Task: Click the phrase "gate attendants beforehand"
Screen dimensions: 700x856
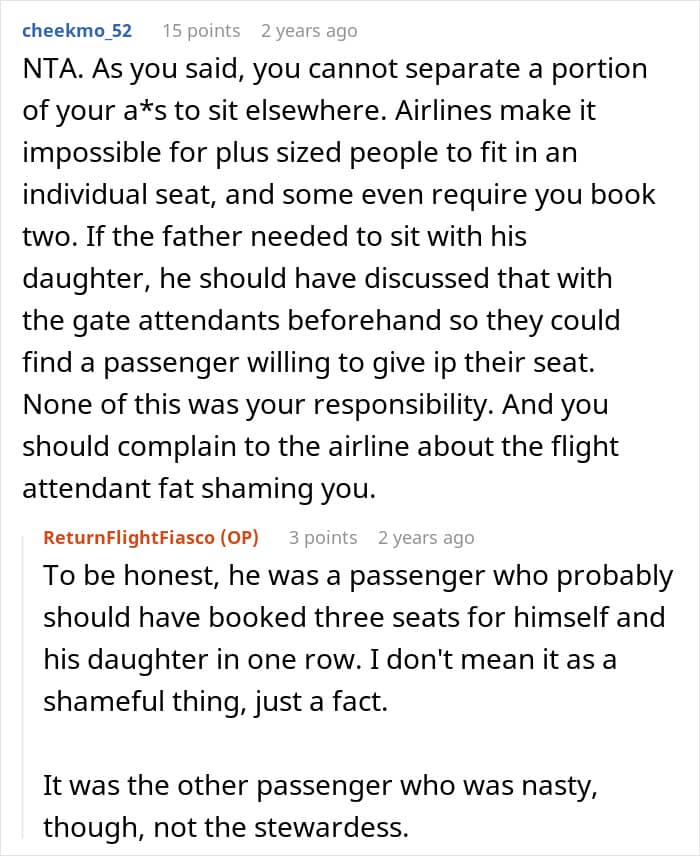Action: (x=257, y=321)
